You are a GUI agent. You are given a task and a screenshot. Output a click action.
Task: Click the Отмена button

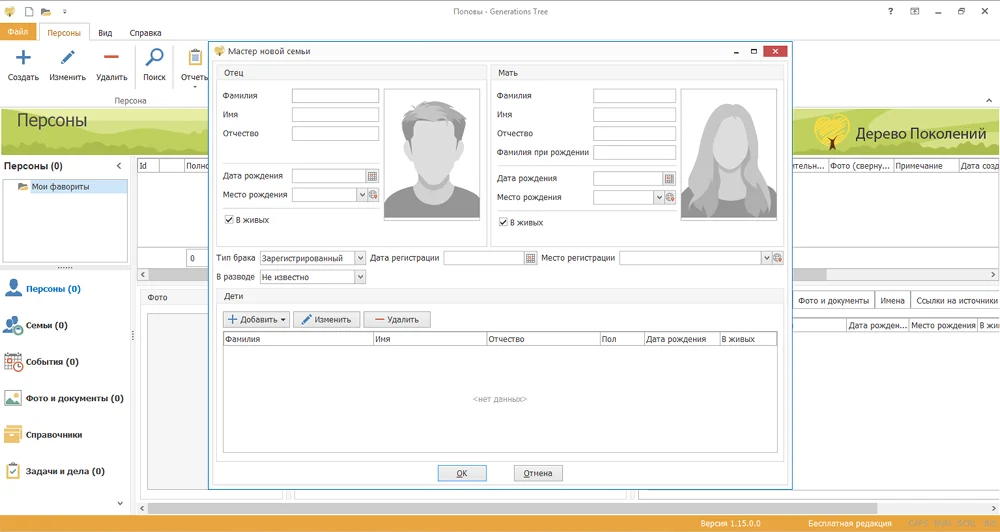point(538,473)
